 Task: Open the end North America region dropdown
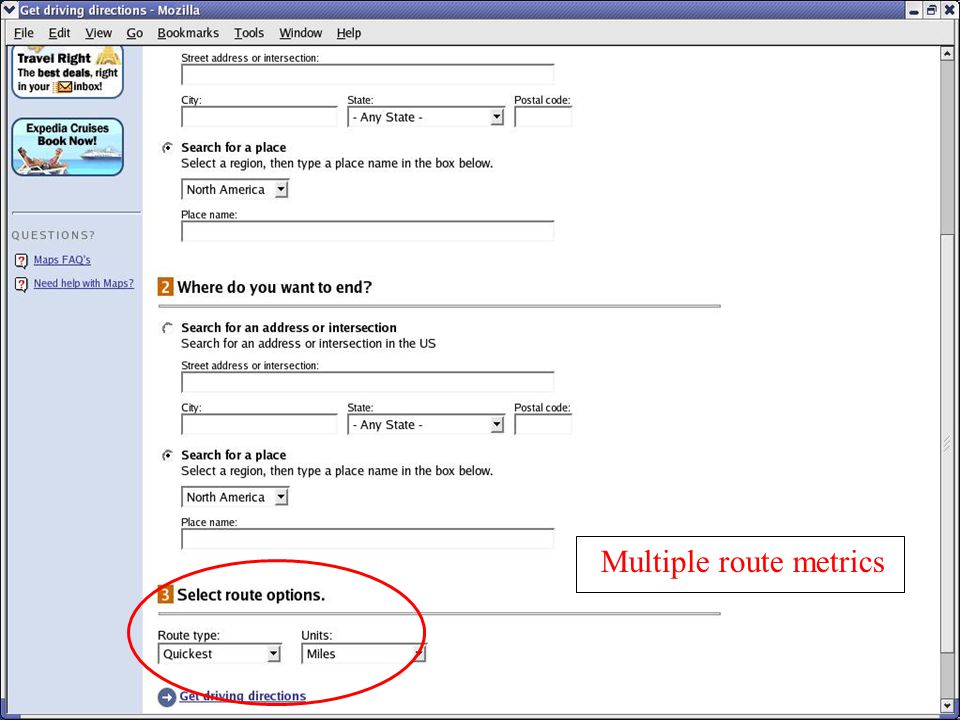point(234,497)
